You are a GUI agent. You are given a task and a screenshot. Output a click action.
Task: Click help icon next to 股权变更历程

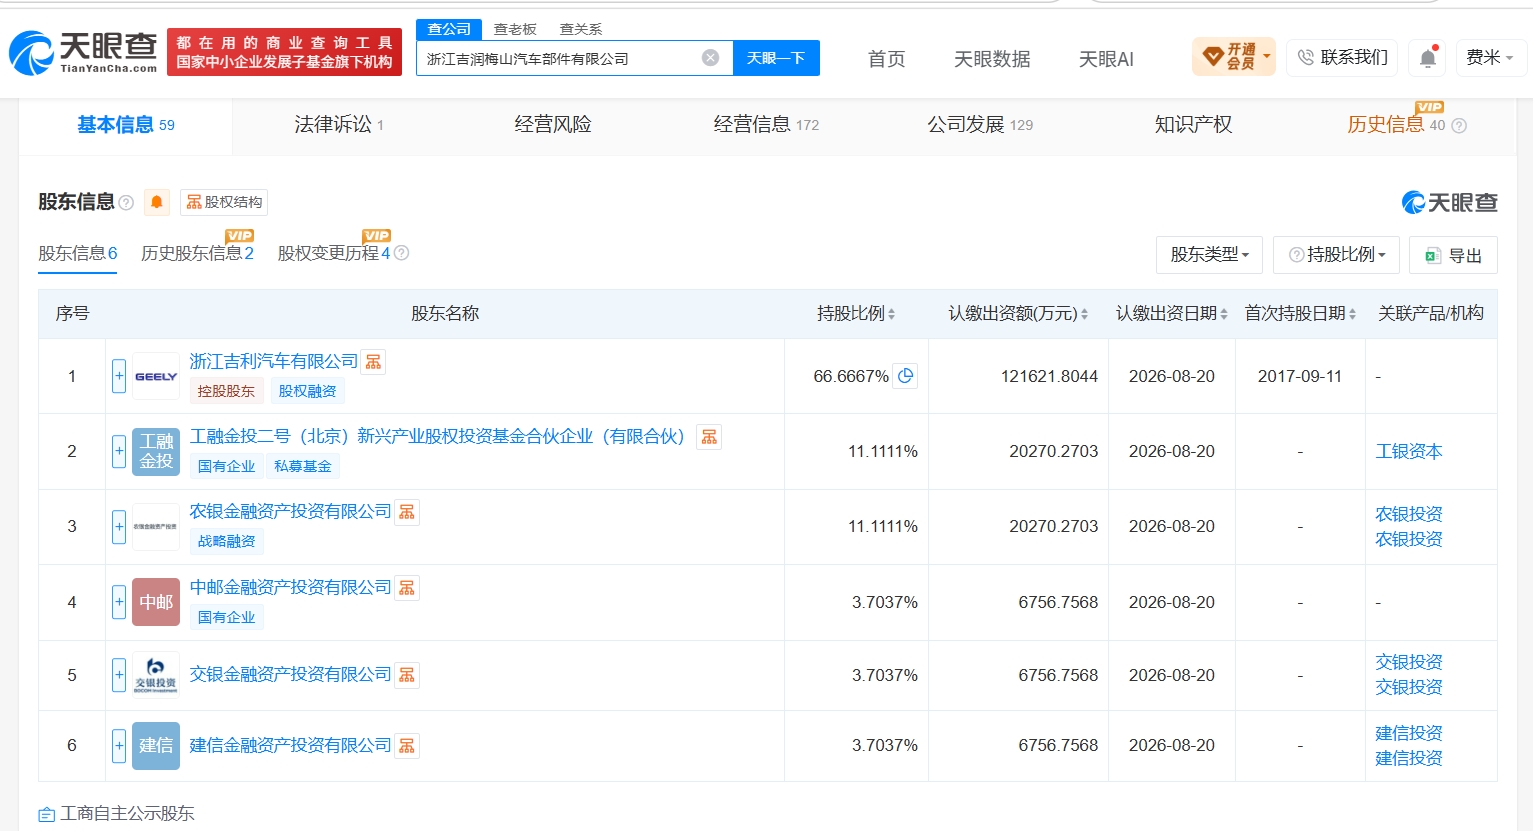pyautogui.click(x=401, y=253)
